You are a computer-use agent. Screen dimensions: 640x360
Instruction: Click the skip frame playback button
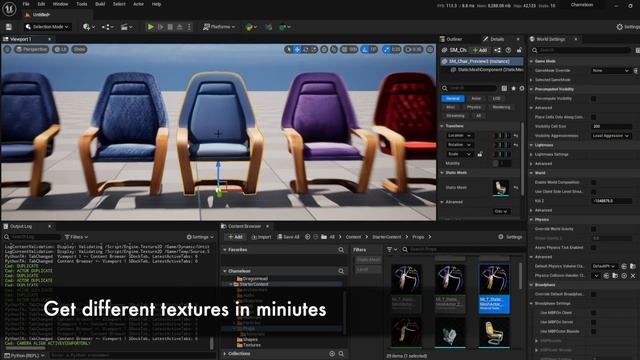click(x=161, y=27)
